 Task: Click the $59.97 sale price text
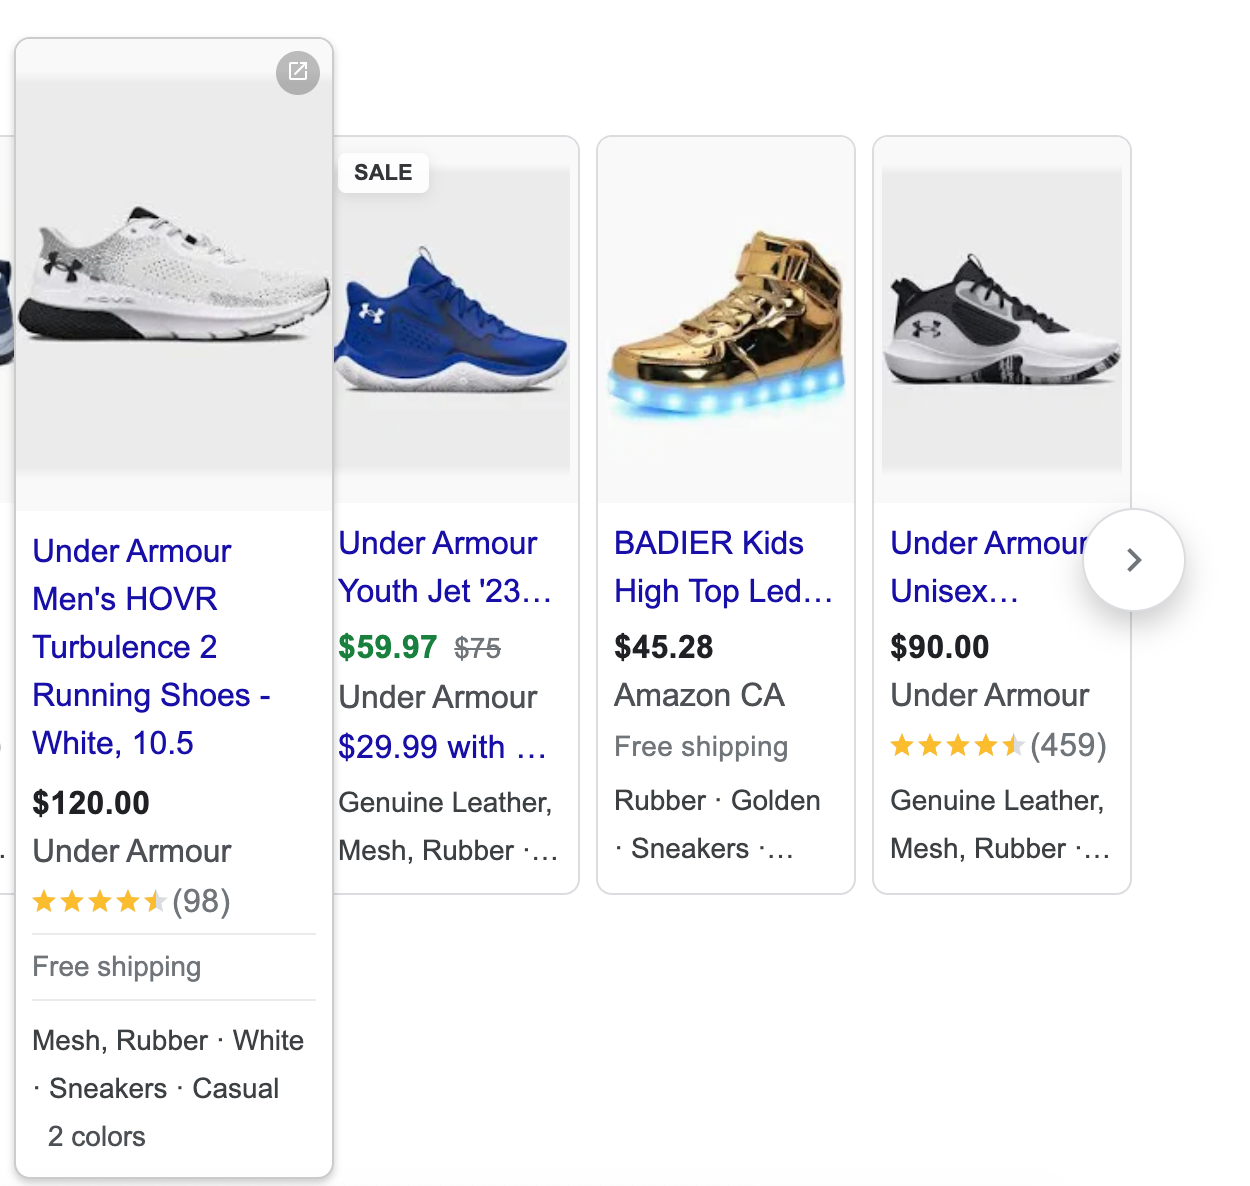click(x=388, y=647)
